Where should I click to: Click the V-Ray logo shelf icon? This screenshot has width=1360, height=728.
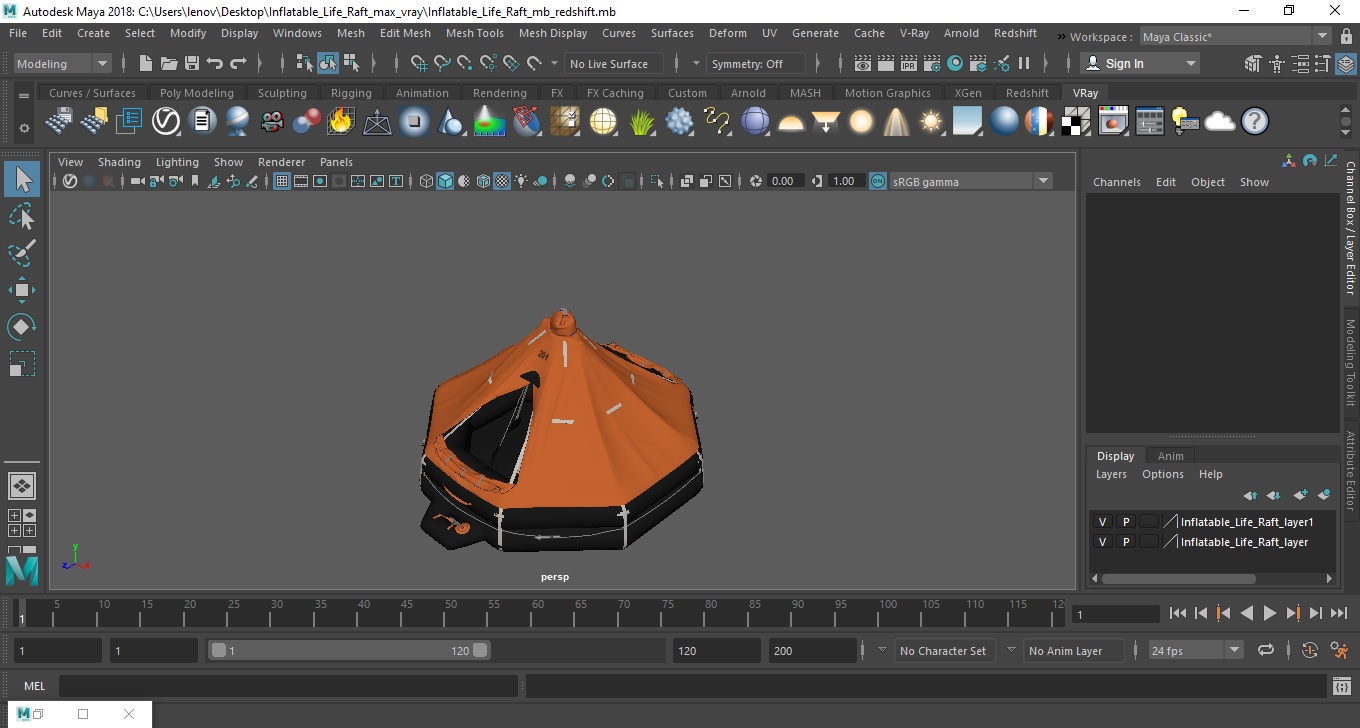tap(165, 122)
